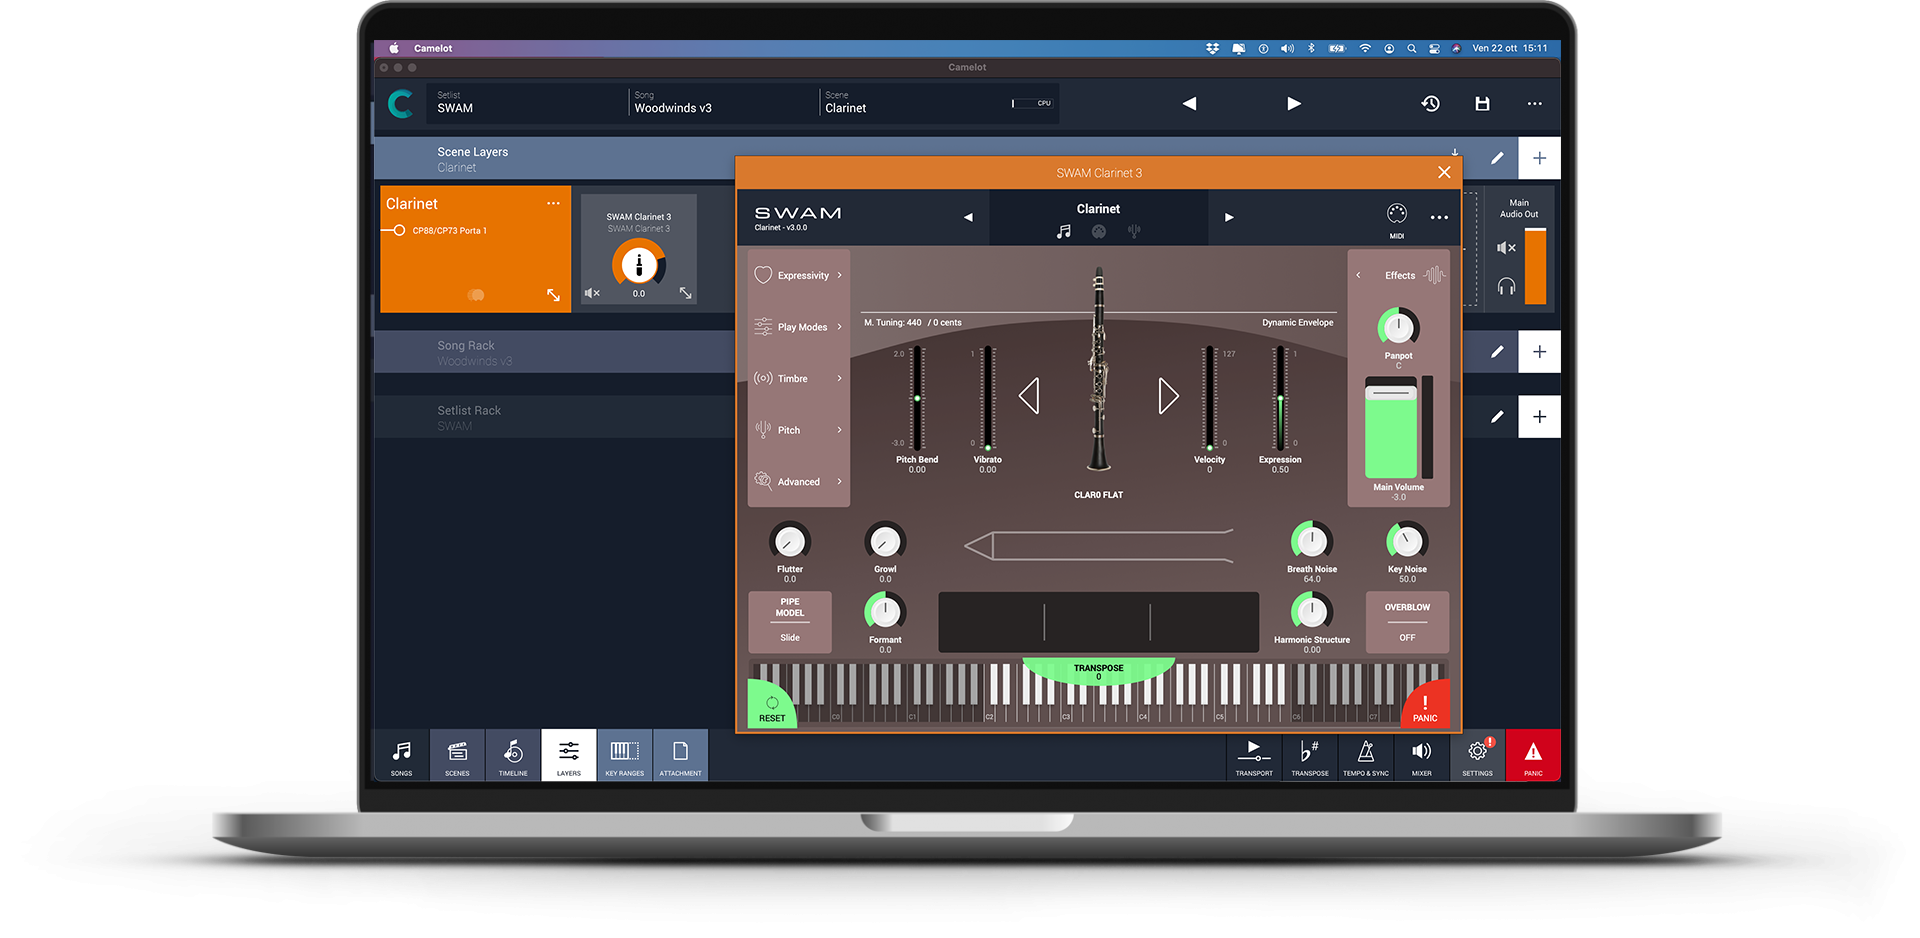Turn the Formant knob
This screenshot has width=1920, height=938.
885,612
